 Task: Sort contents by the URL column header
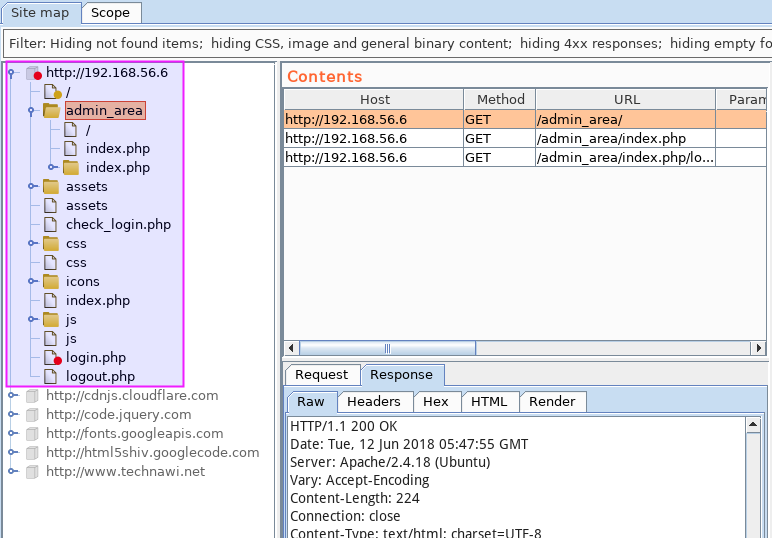click(626, 99)
